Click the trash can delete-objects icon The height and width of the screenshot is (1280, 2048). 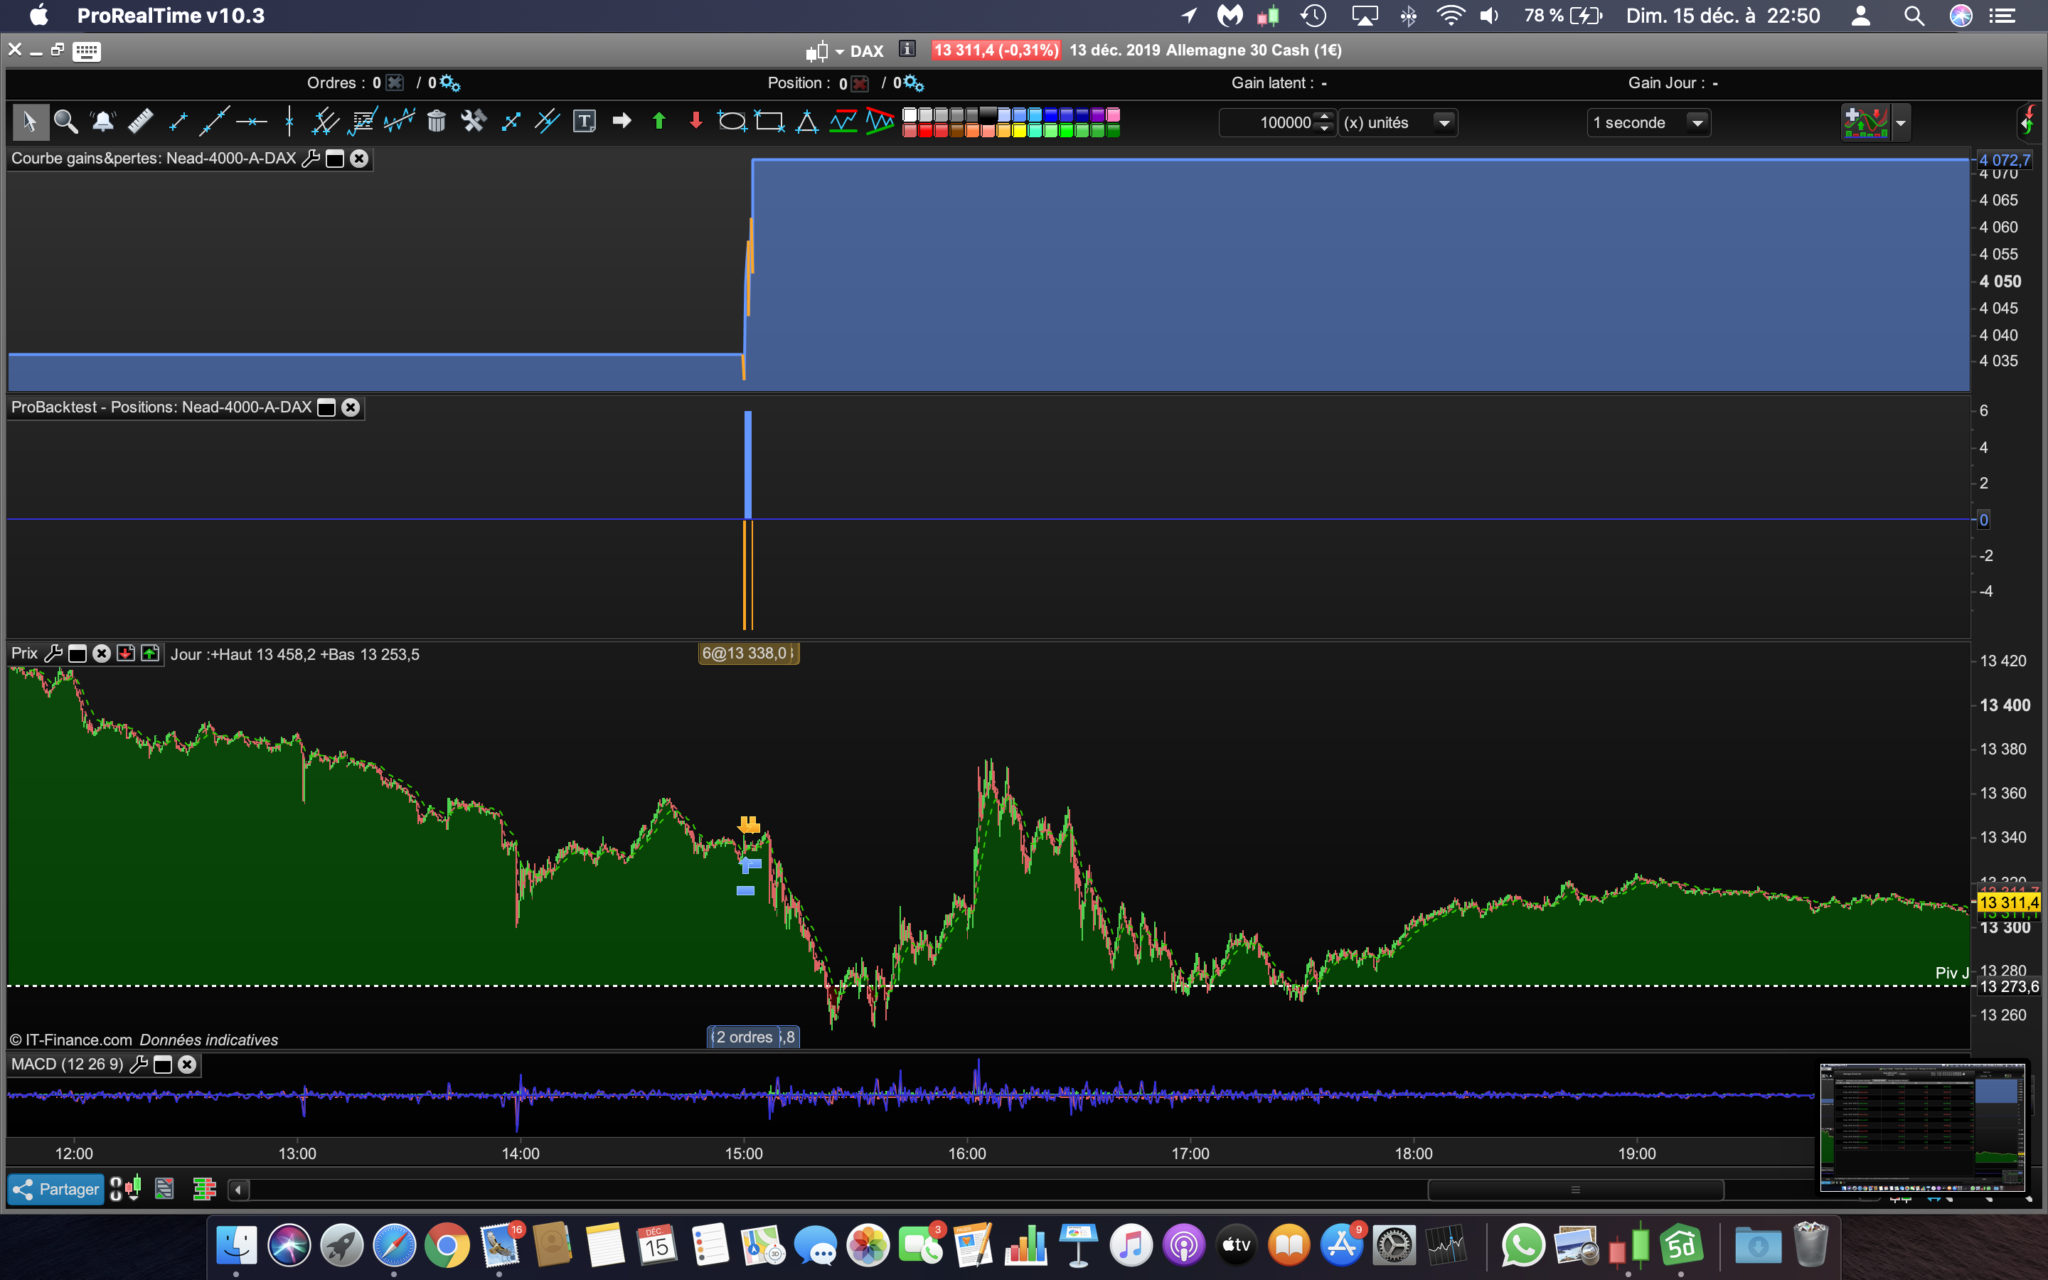436,122
